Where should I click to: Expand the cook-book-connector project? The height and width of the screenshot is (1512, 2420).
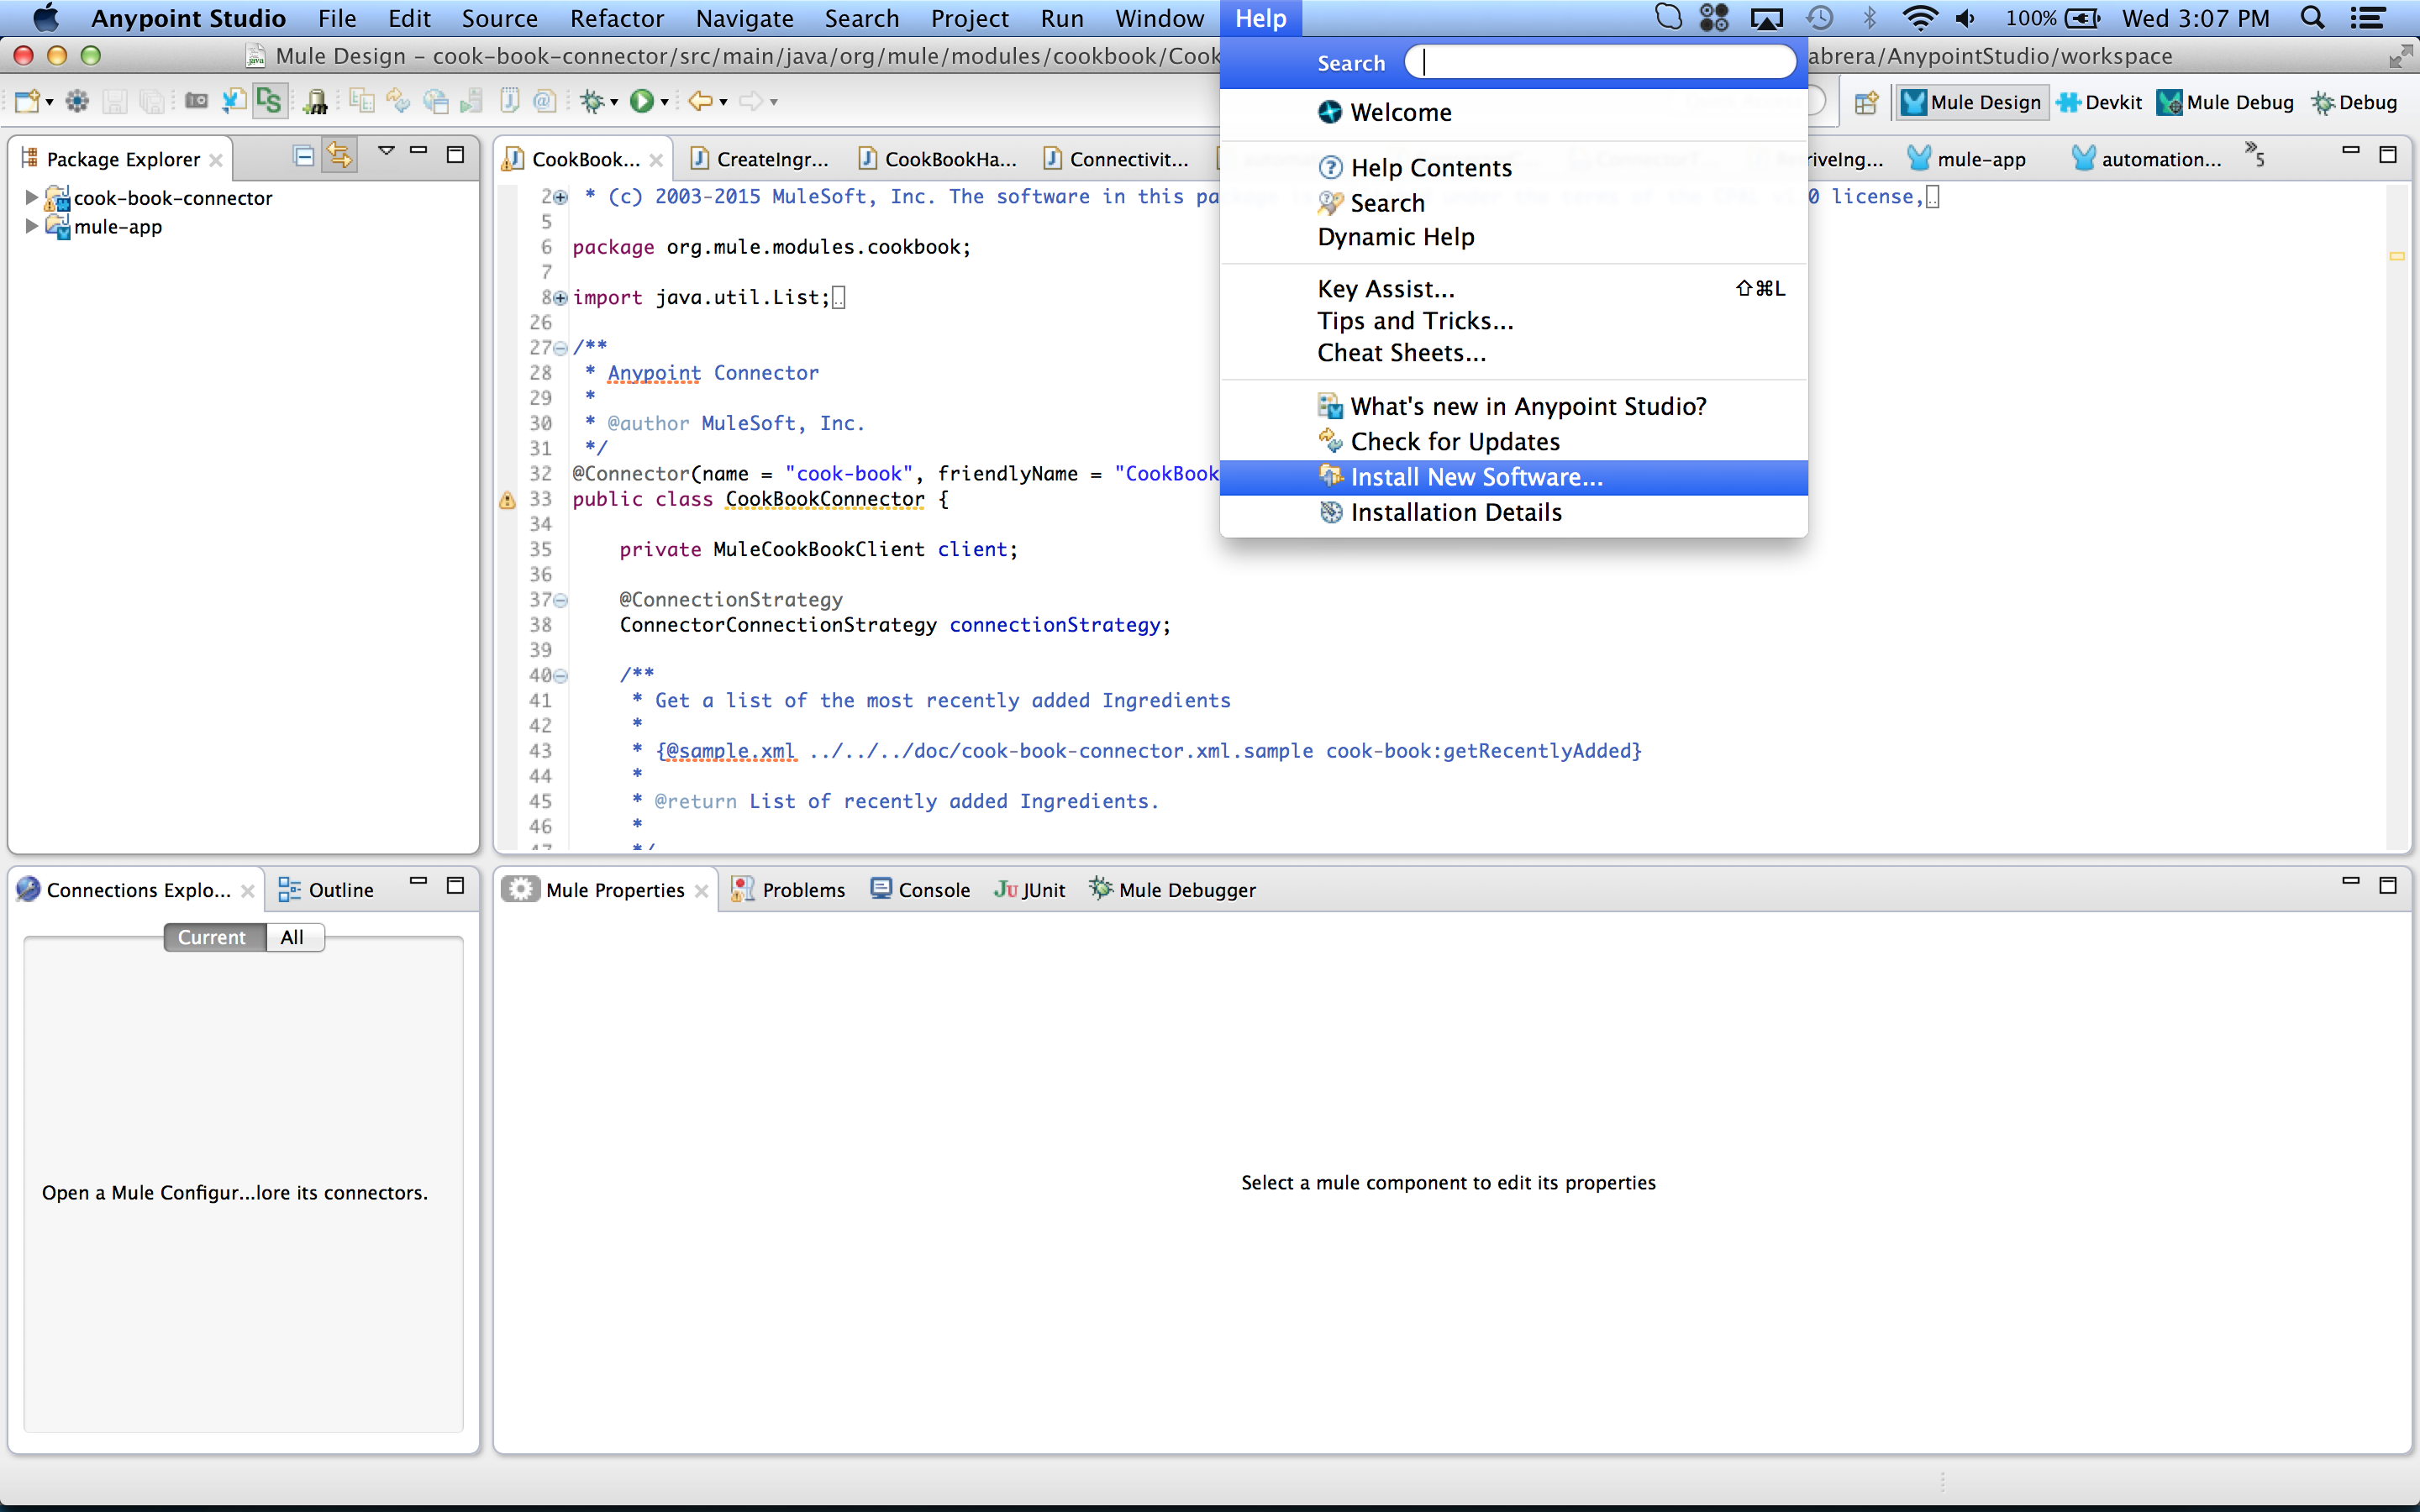click(x=31, y=197)
